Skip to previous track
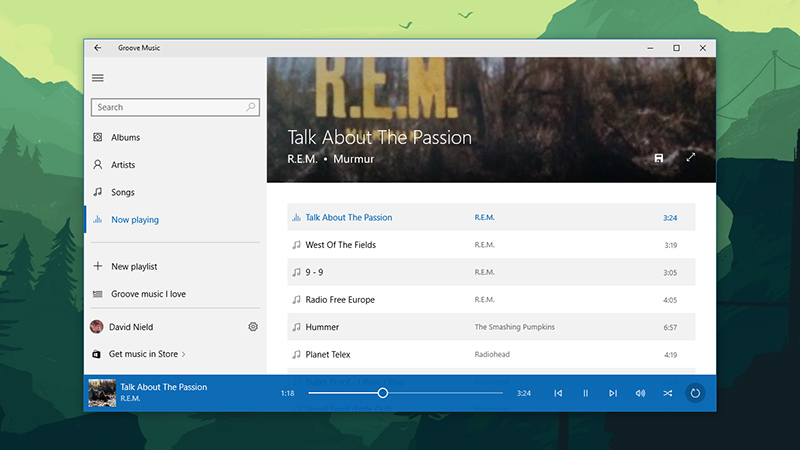 [558, 393]
